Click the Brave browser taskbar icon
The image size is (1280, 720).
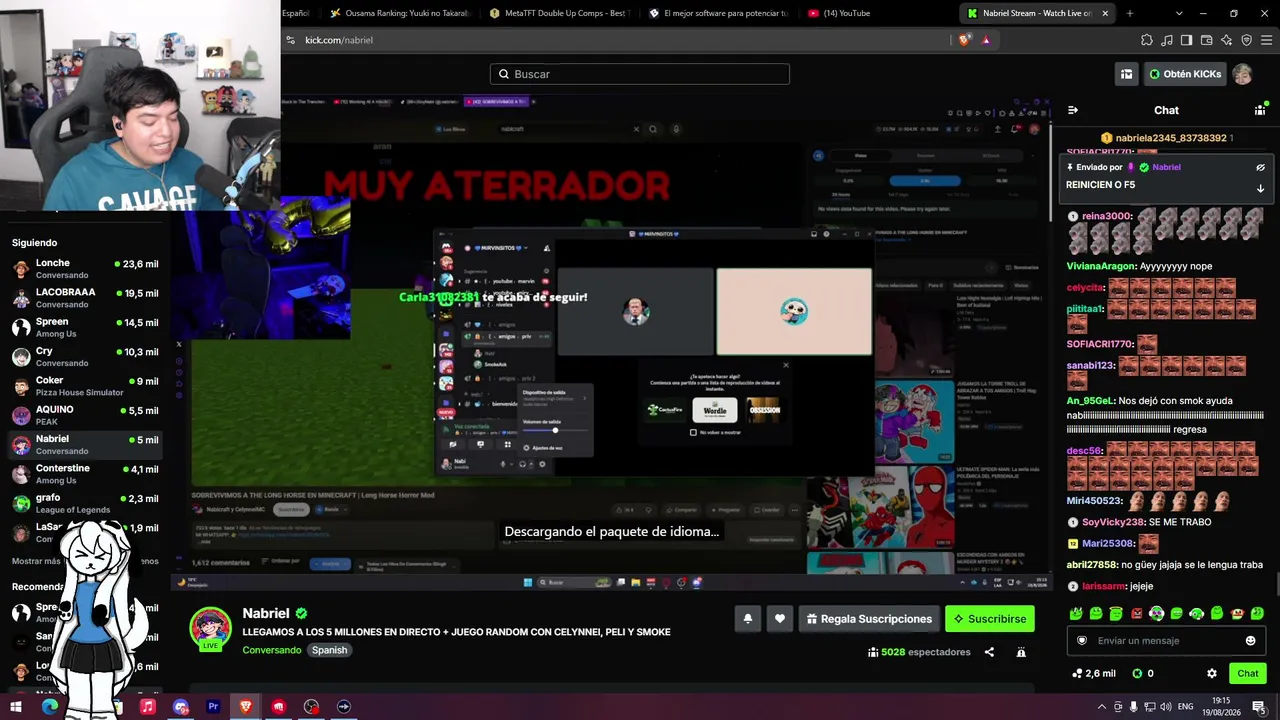tap(246, 707)
